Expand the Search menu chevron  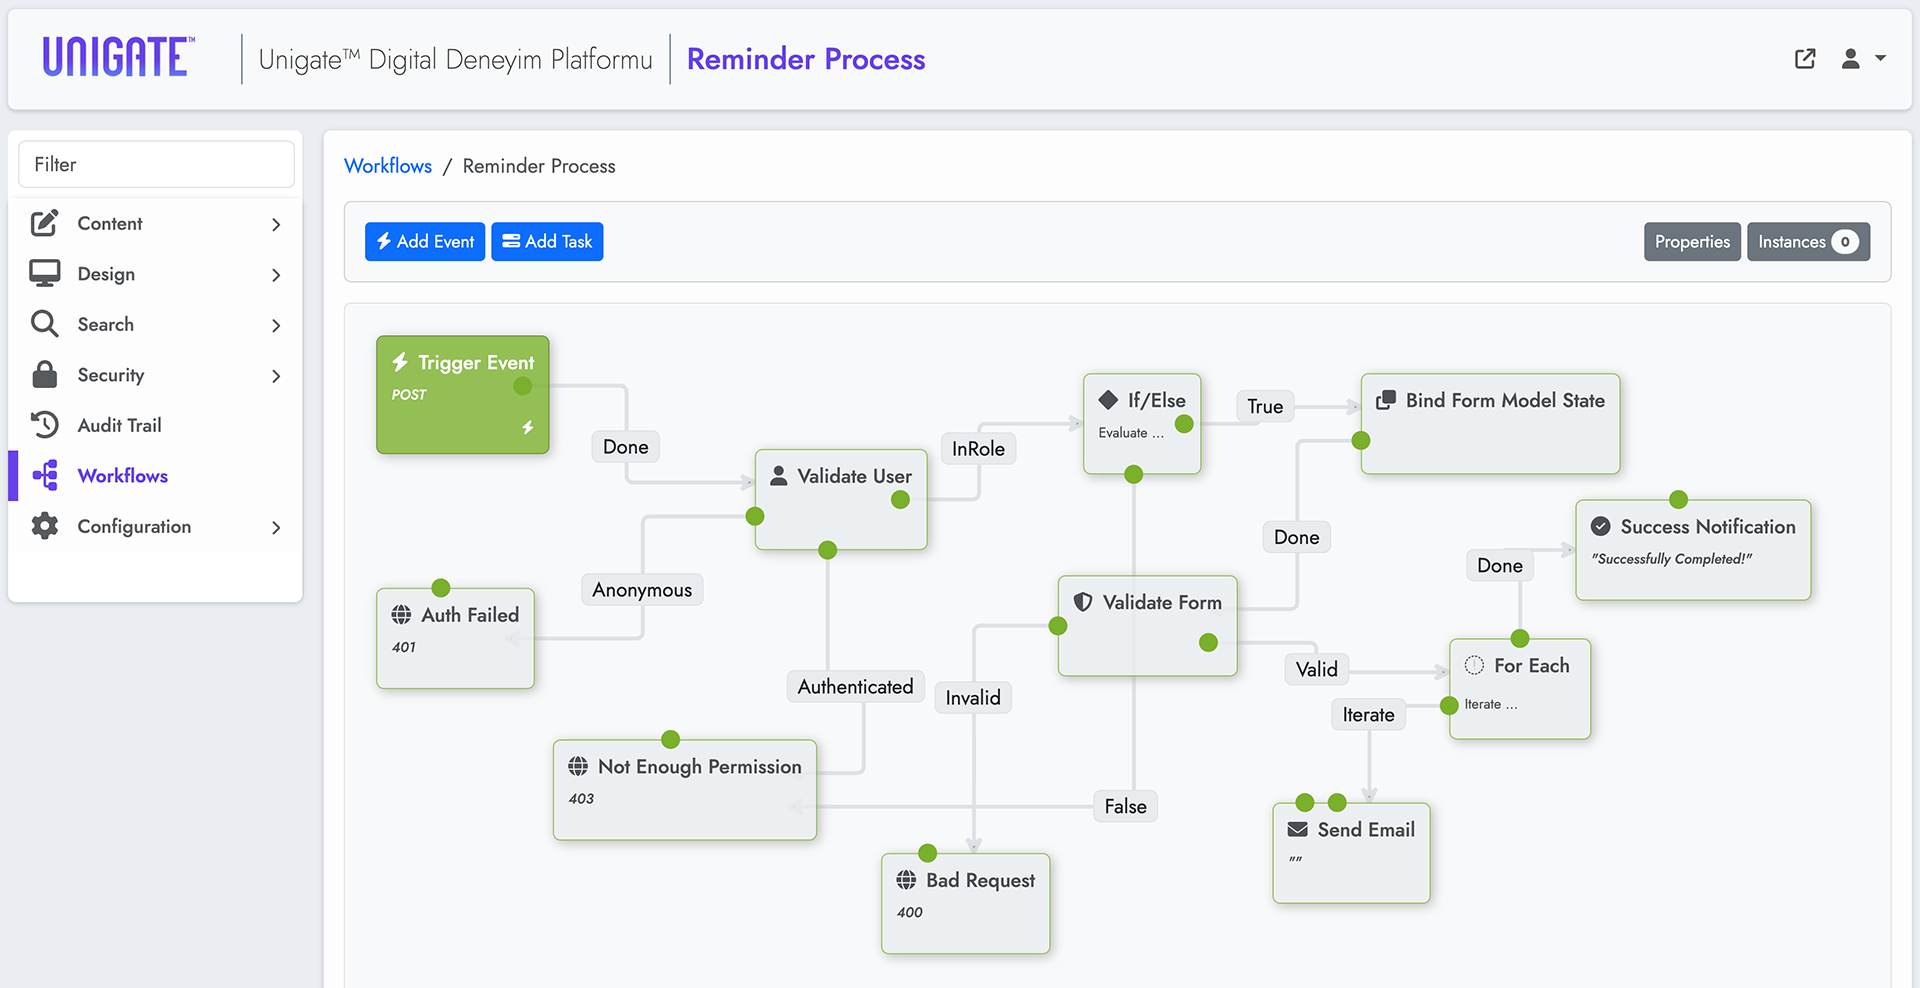[276, 325]
